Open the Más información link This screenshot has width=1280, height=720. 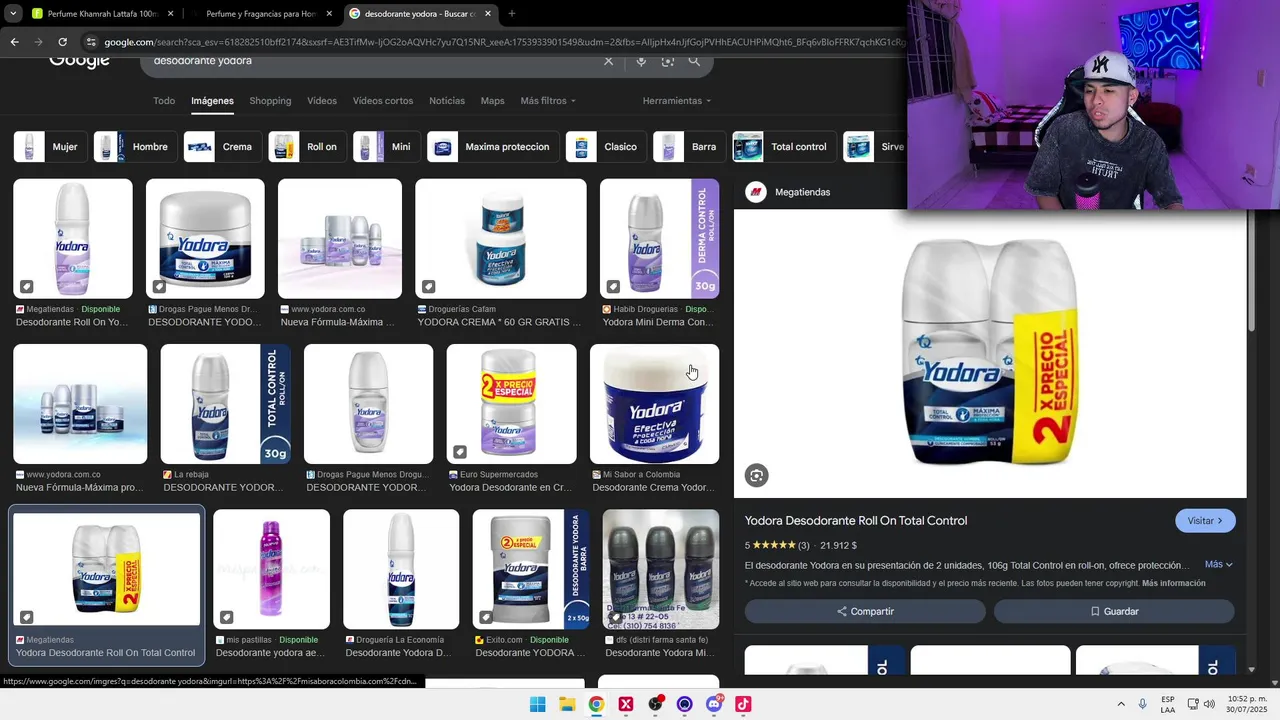point(1173,583)
